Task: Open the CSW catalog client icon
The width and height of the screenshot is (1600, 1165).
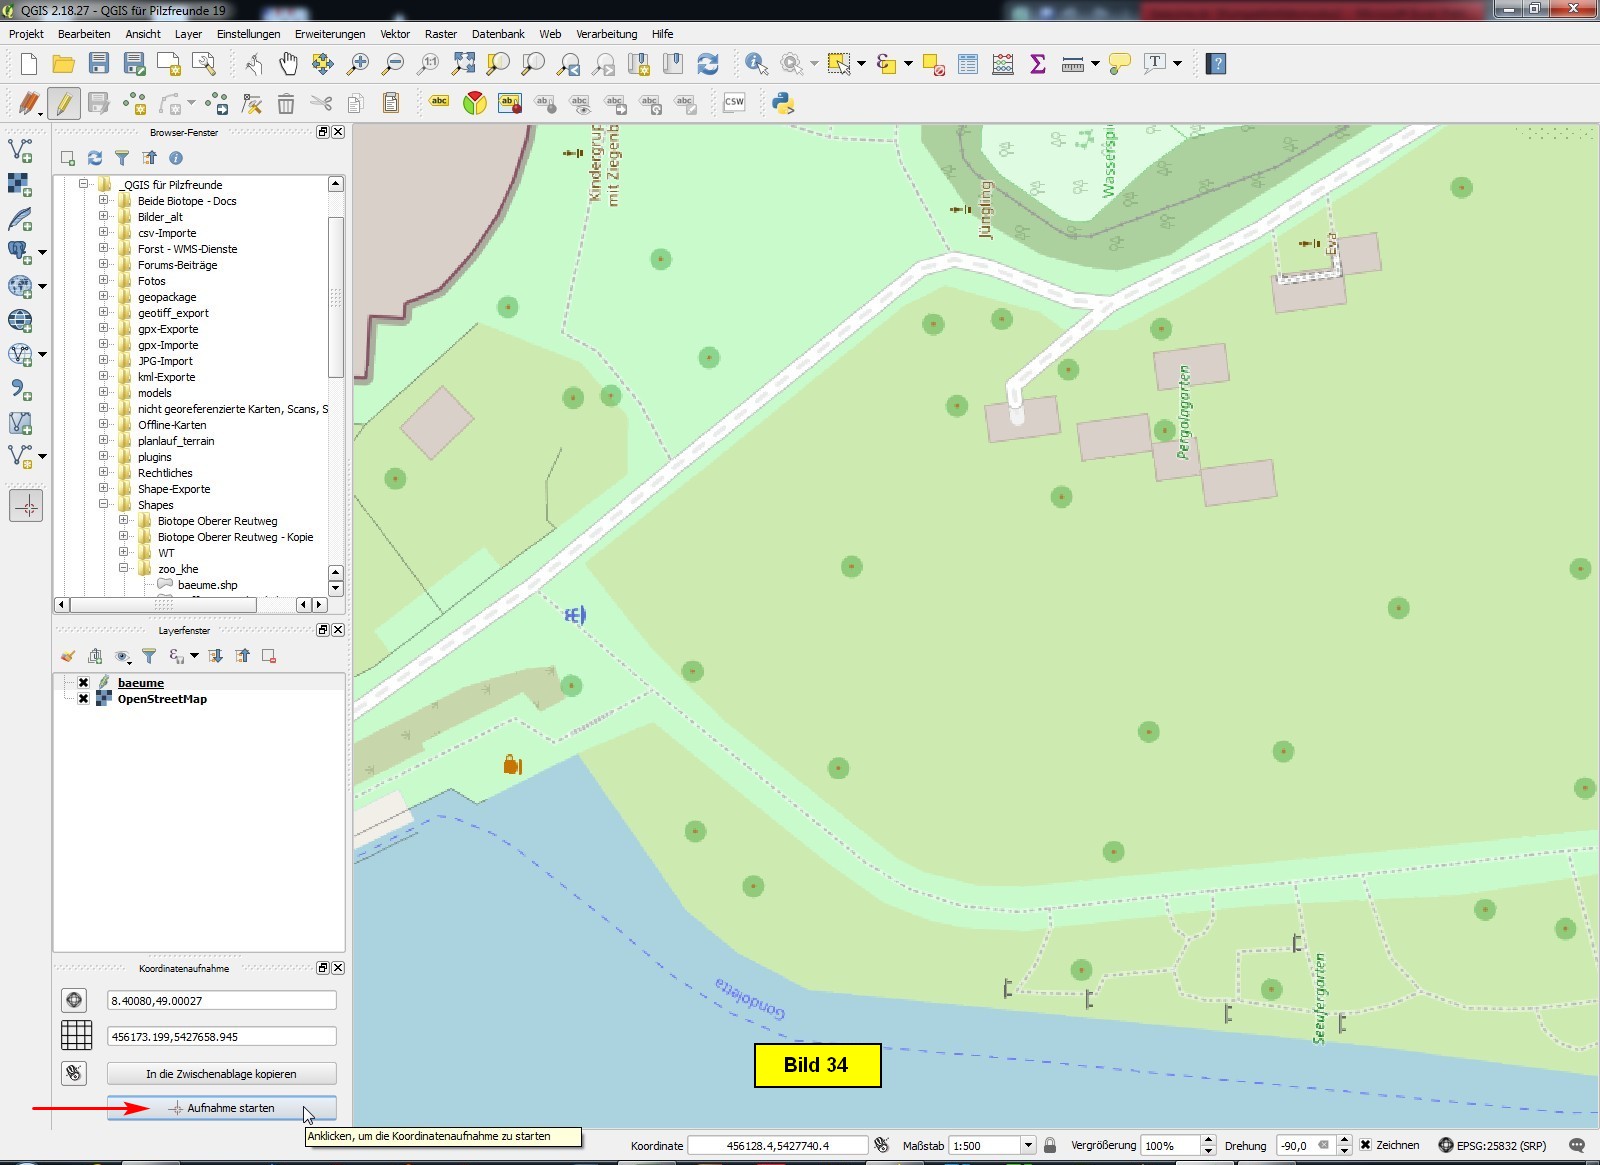Action: pyautogui.click(x=734, y=102)
